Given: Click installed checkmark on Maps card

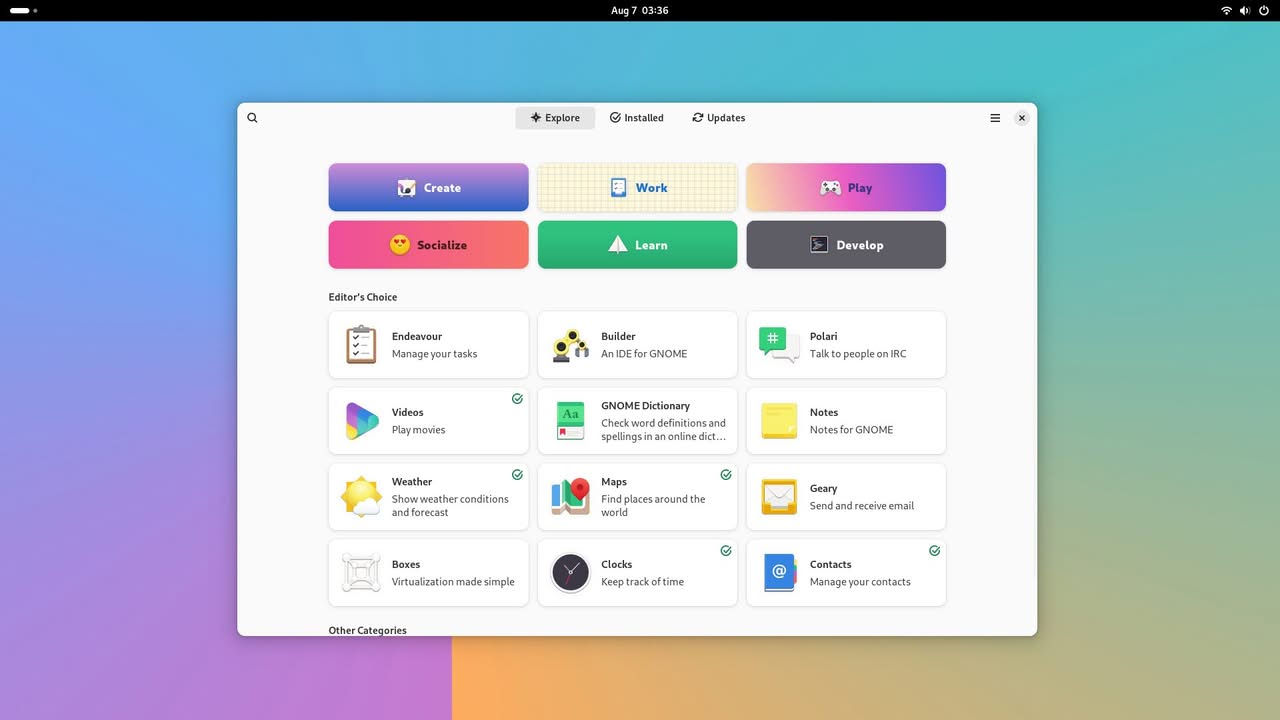Looking at the screenshot, I should coord(726,475).
